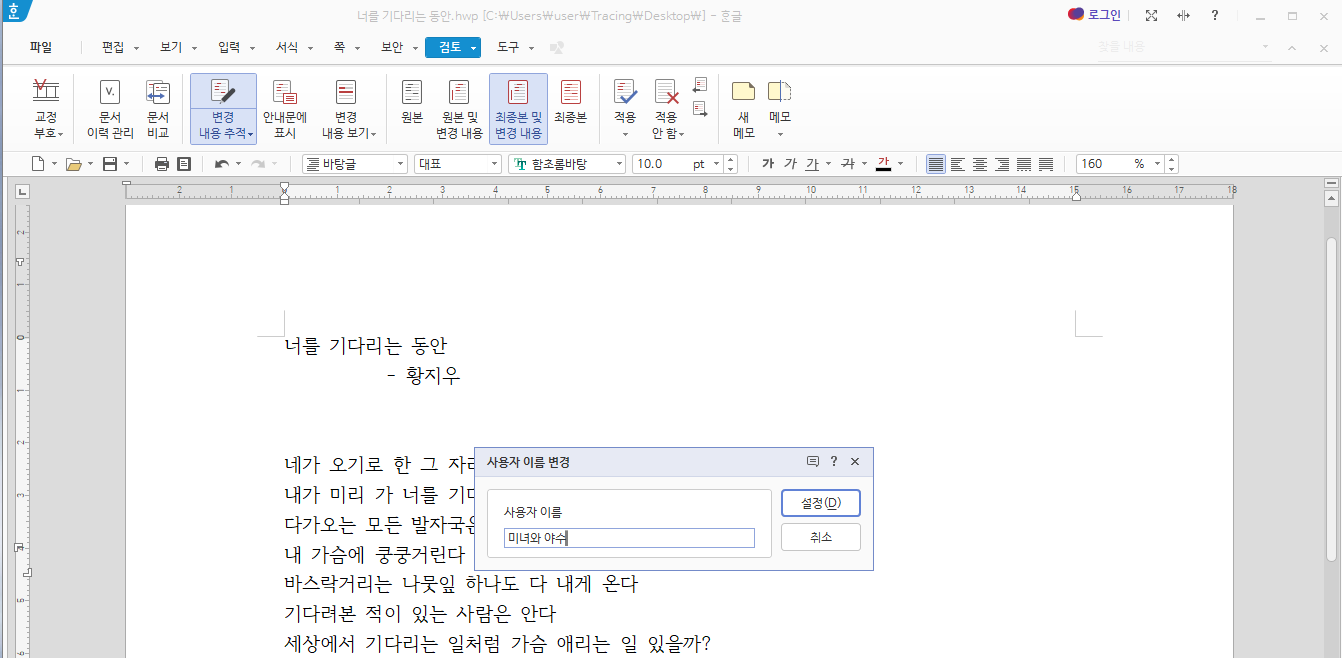Image resolution: width=1342 pixels, height=658 pixels.
Task: Toggle strikethrough 가 formatting
Action: point(848,164)
